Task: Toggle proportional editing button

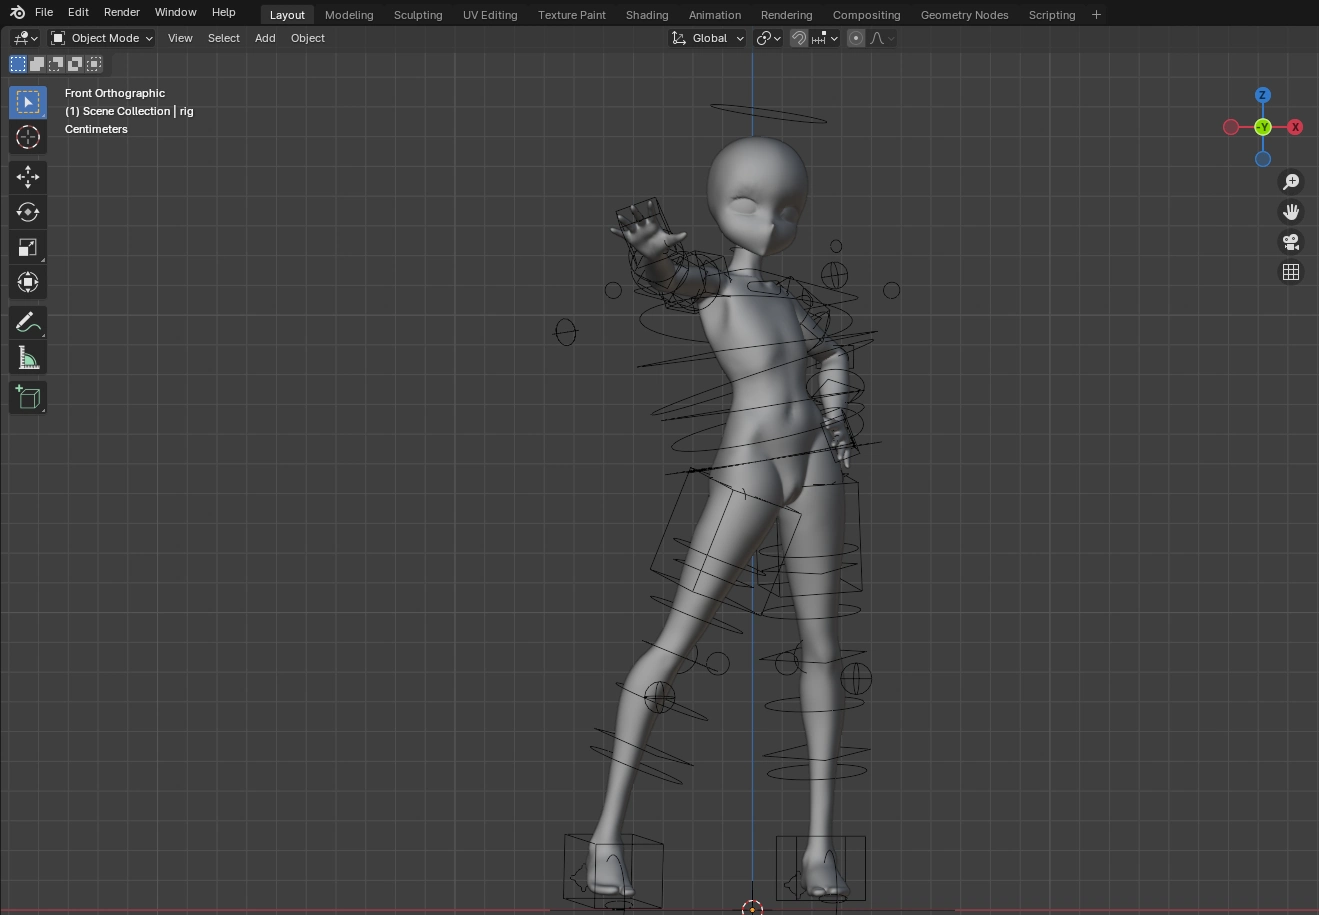Action: (x=856, y=38)
